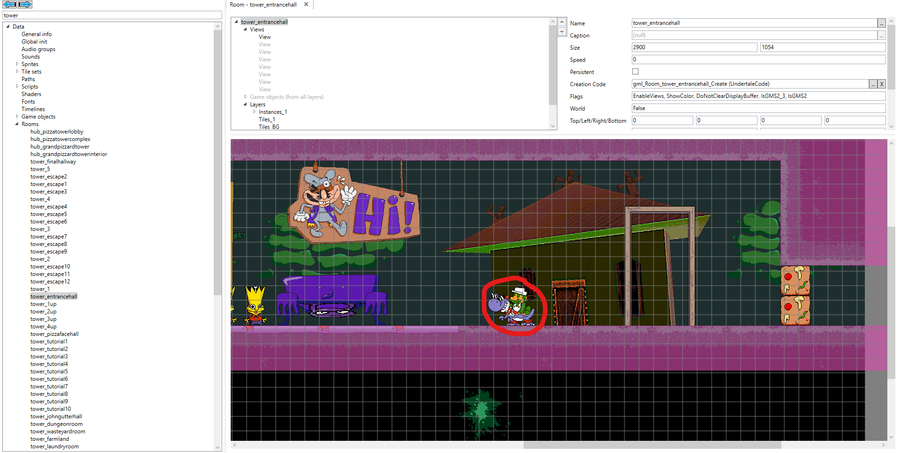Screen dimensions: 900x453
Task: Expand the Tile sets node
Action: pos(17,72)
